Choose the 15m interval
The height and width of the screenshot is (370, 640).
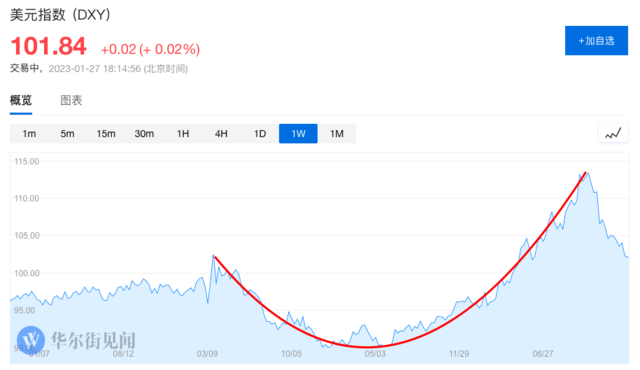point(106,133)
